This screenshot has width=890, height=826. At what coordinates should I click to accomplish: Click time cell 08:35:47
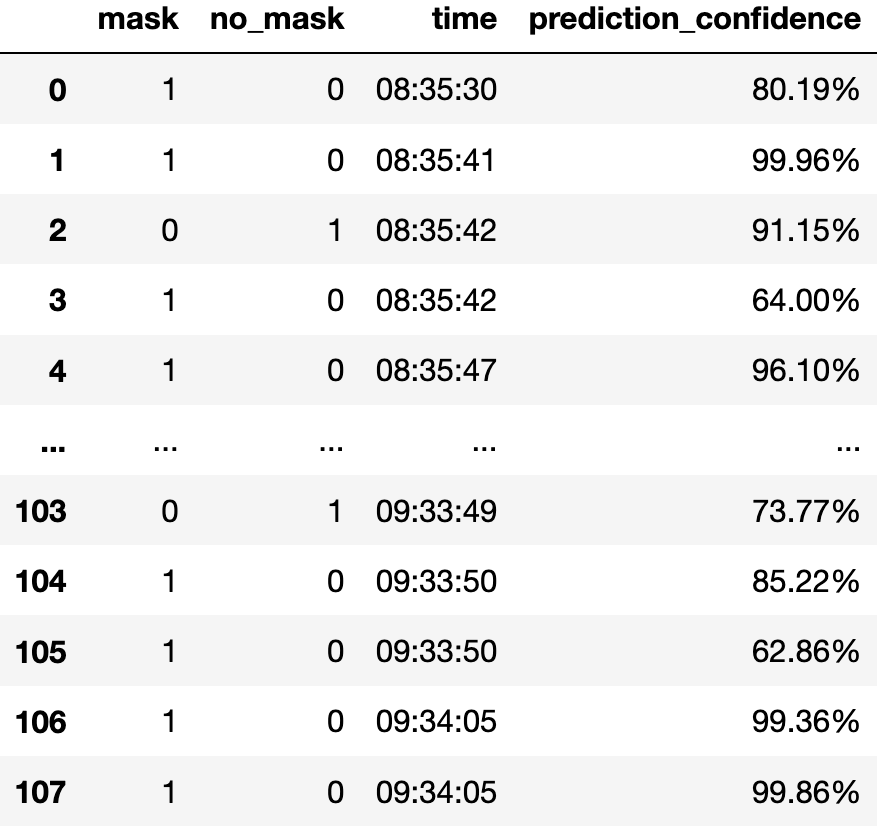436,371
